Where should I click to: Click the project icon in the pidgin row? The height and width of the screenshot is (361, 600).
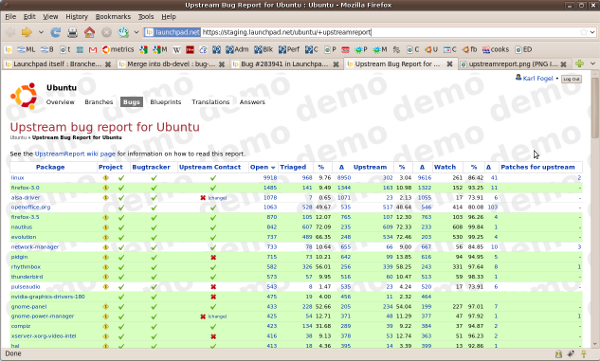[106, 257]
